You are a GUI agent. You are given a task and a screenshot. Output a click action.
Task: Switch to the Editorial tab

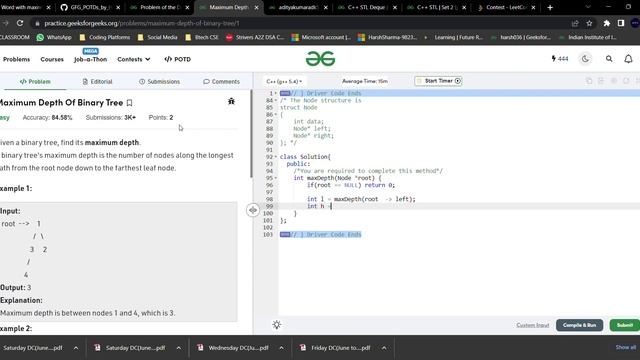(97, 82)
